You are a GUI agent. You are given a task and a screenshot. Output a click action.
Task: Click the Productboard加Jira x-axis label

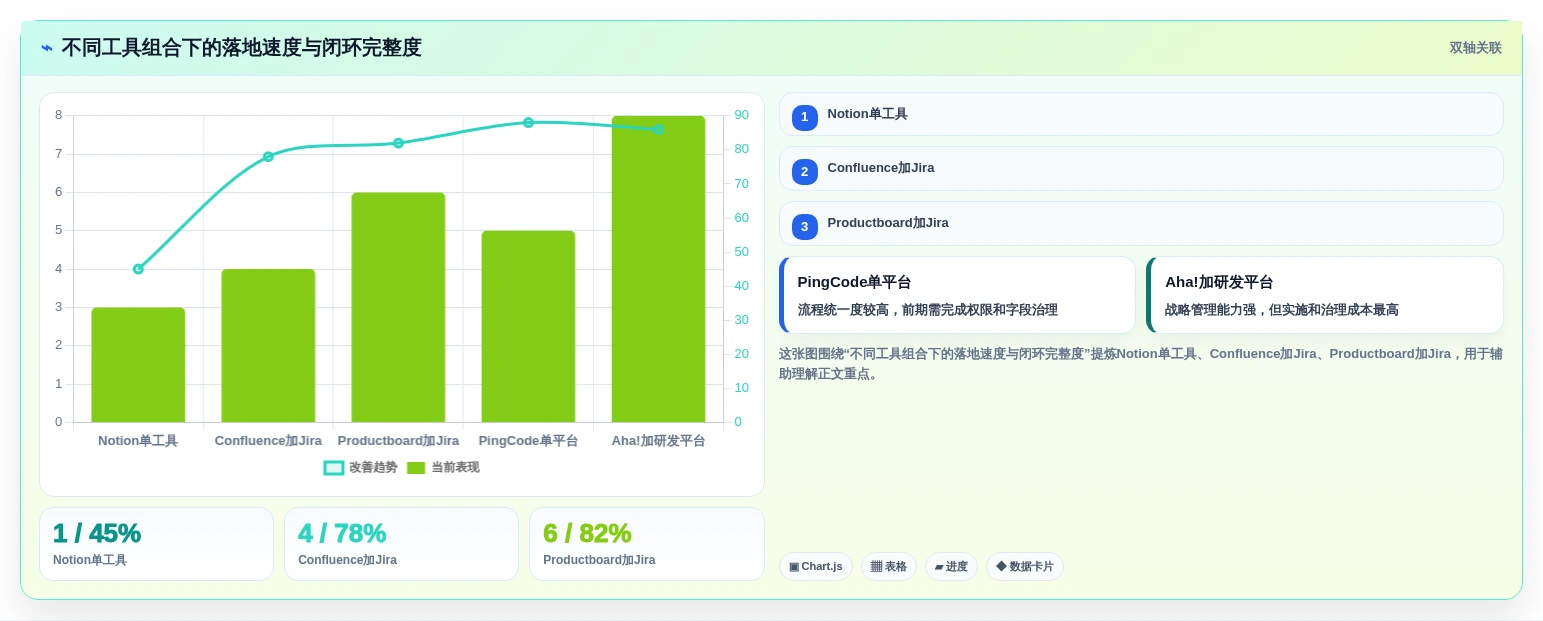point(398,441)
